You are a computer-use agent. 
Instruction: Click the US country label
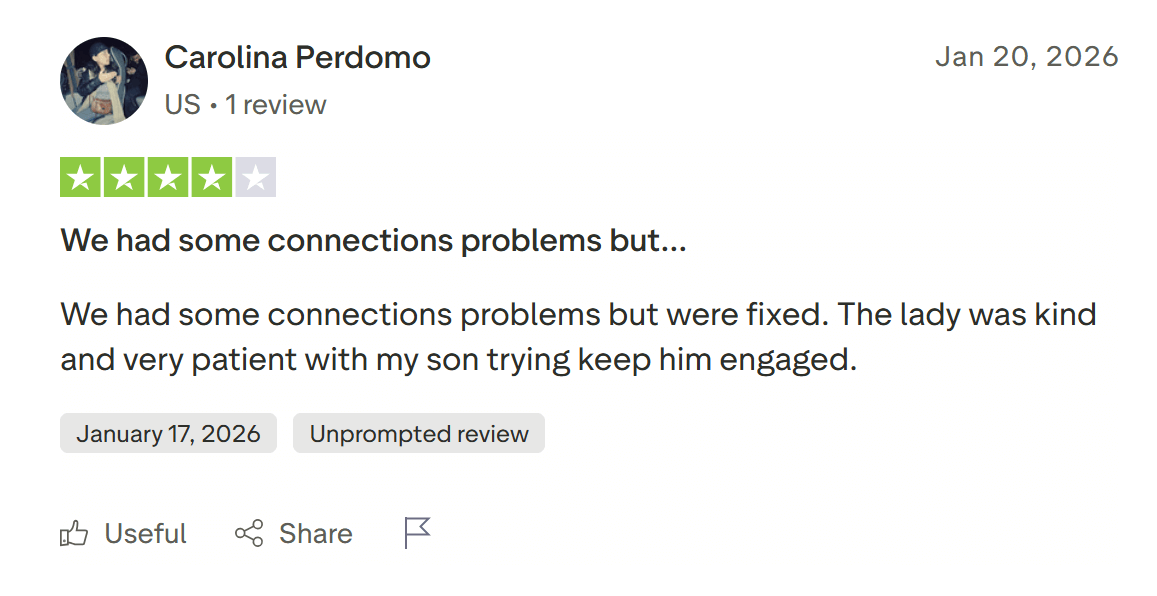[x=182, y=105]
